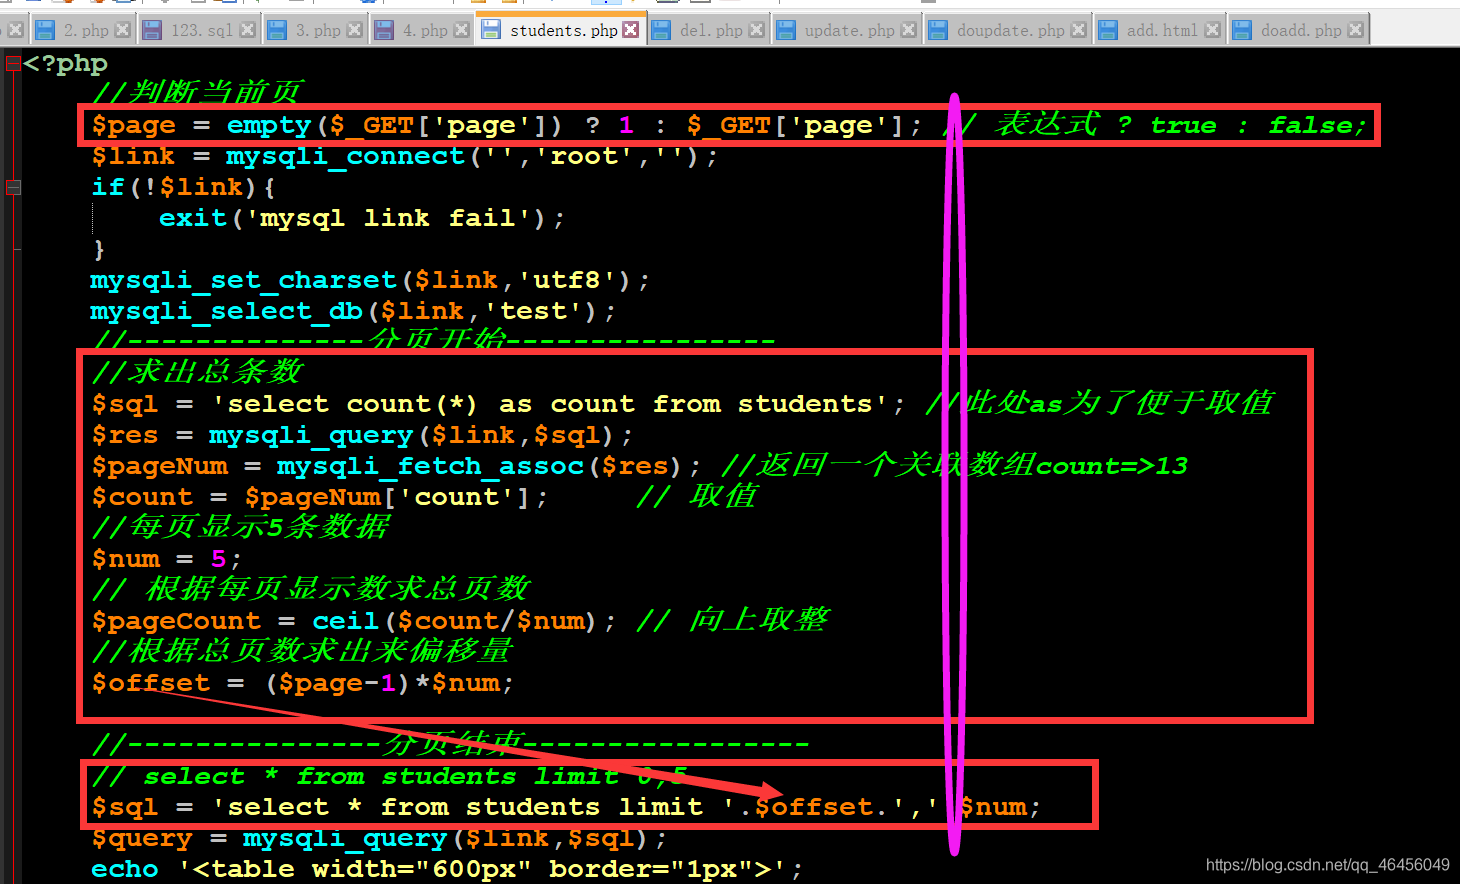Close the 4.php tab
The height and width of the screenshot is (884, 1460).
(x=461, y=30)
